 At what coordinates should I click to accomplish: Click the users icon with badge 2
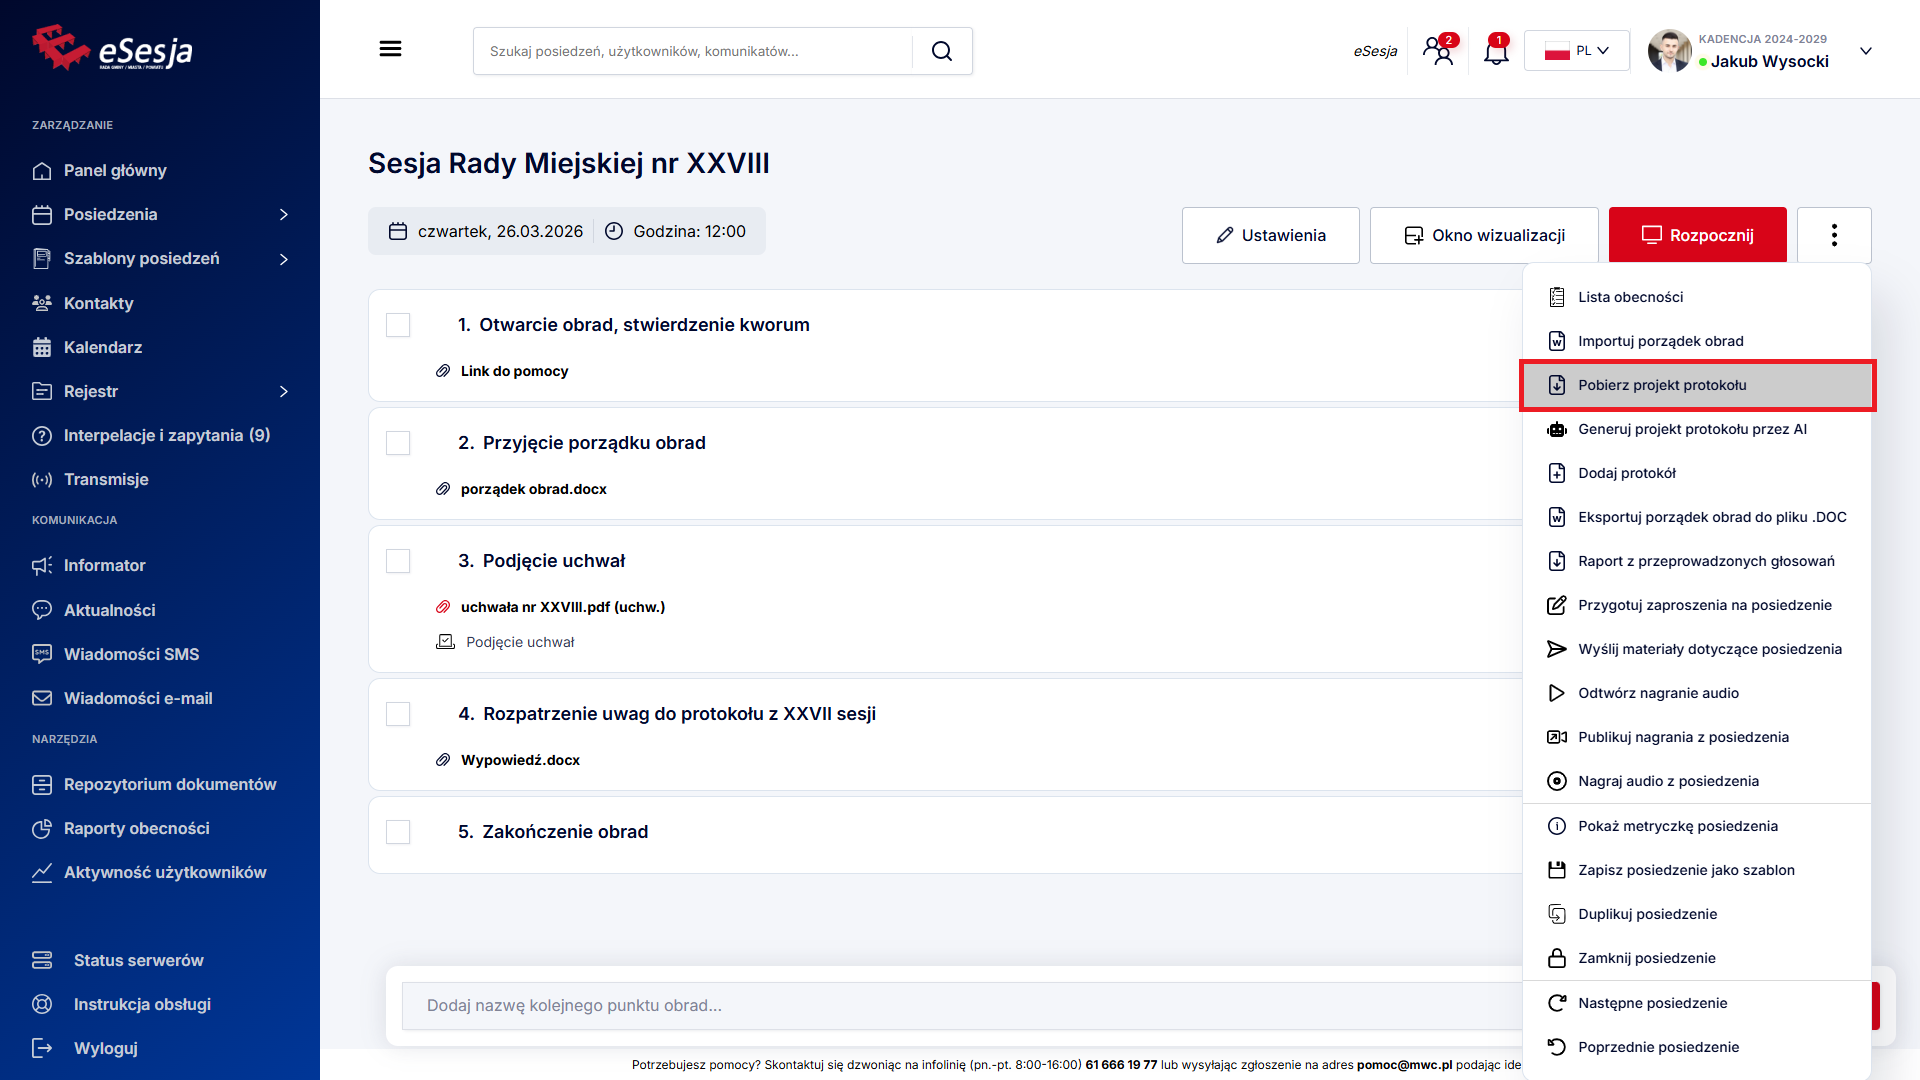1439,51
